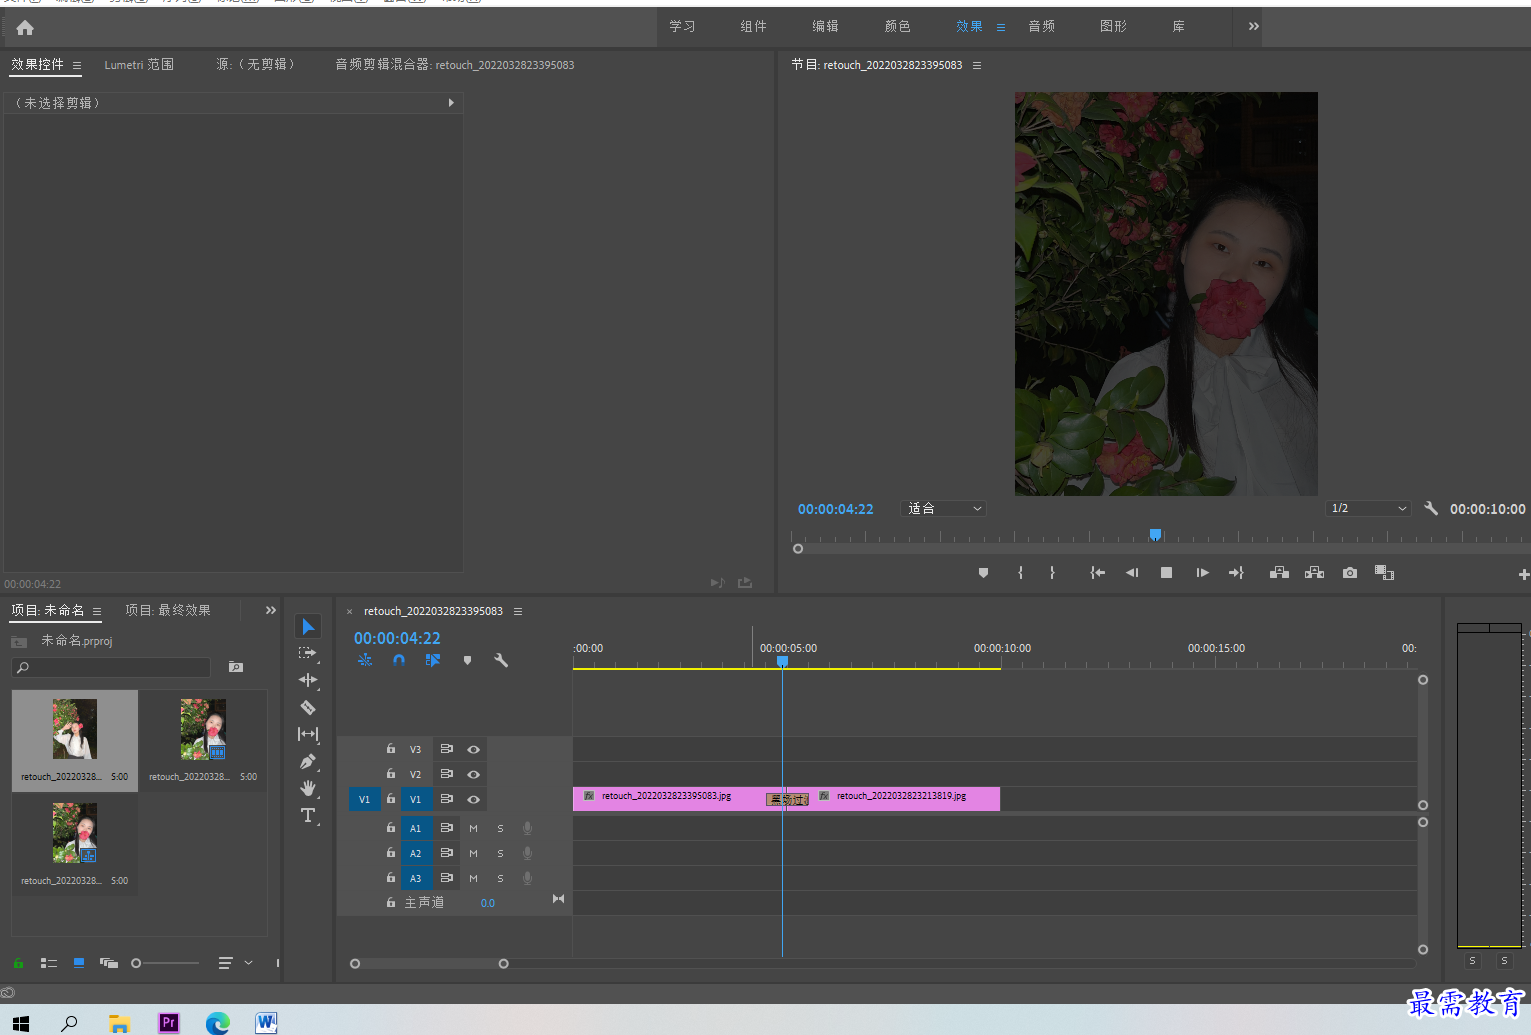
Task: Switch to 音频 workspace
Action: [x=1042, y=27]
